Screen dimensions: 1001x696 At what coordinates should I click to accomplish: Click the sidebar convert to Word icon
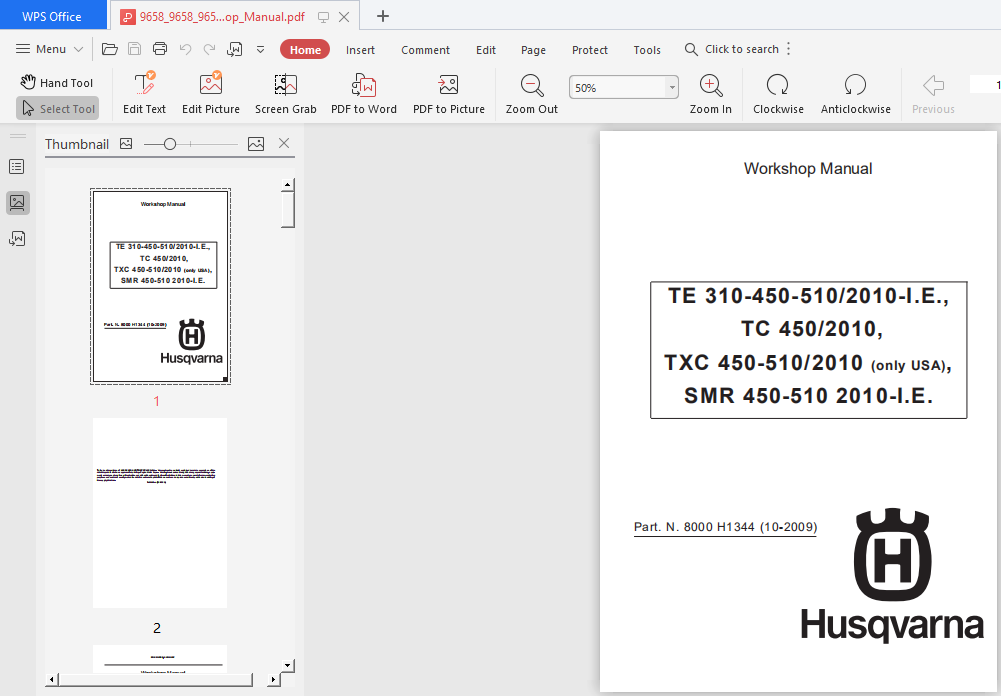pos(17,239)
